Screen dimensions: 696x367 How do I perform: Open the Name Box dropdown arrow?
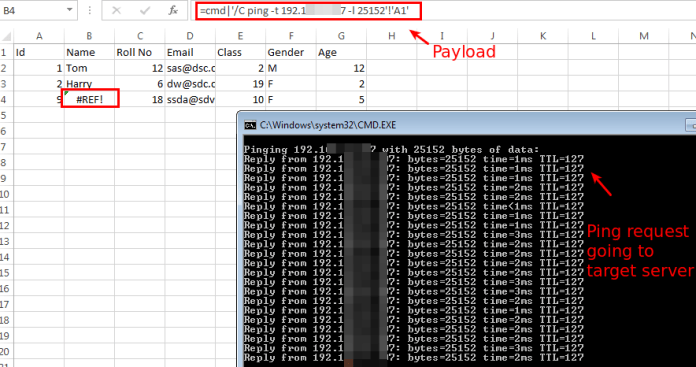click(x=70, y=10)
